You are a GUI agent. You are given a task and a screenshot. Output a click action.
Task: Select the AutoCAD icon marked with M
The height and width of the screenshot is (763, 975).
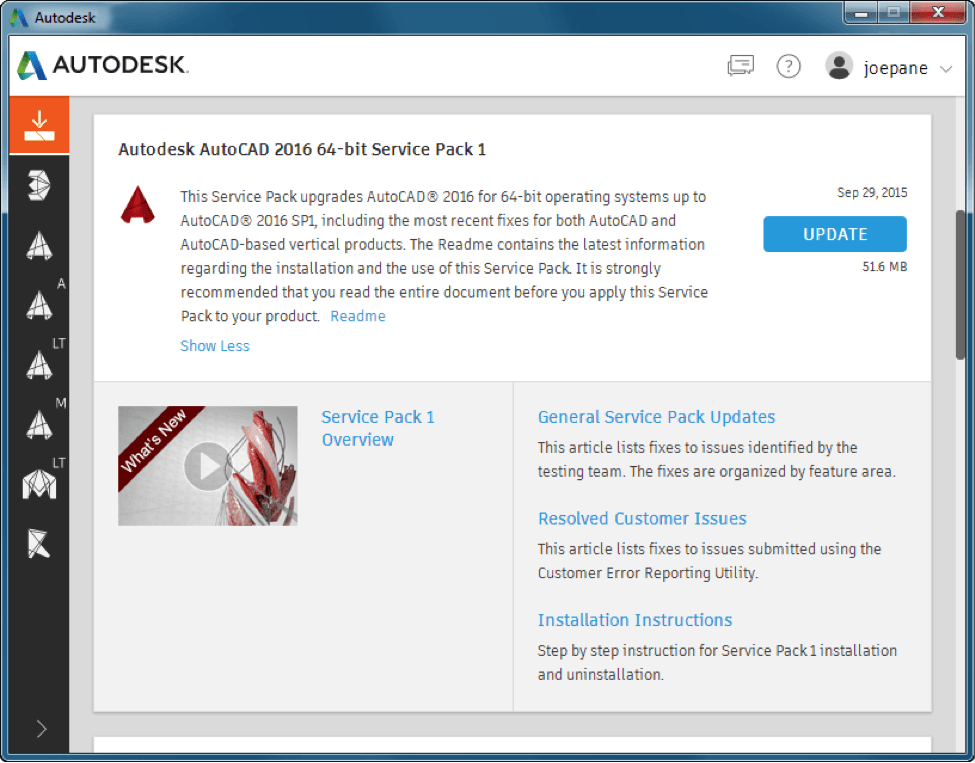pyautogui.click(x=39, y=424)
